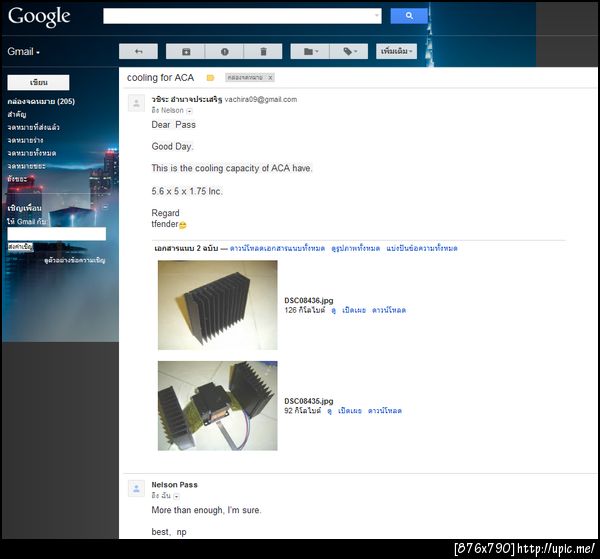
Task: Click the emoji after tfender signature
Action: pyautogui.click(x=183, y=225)
